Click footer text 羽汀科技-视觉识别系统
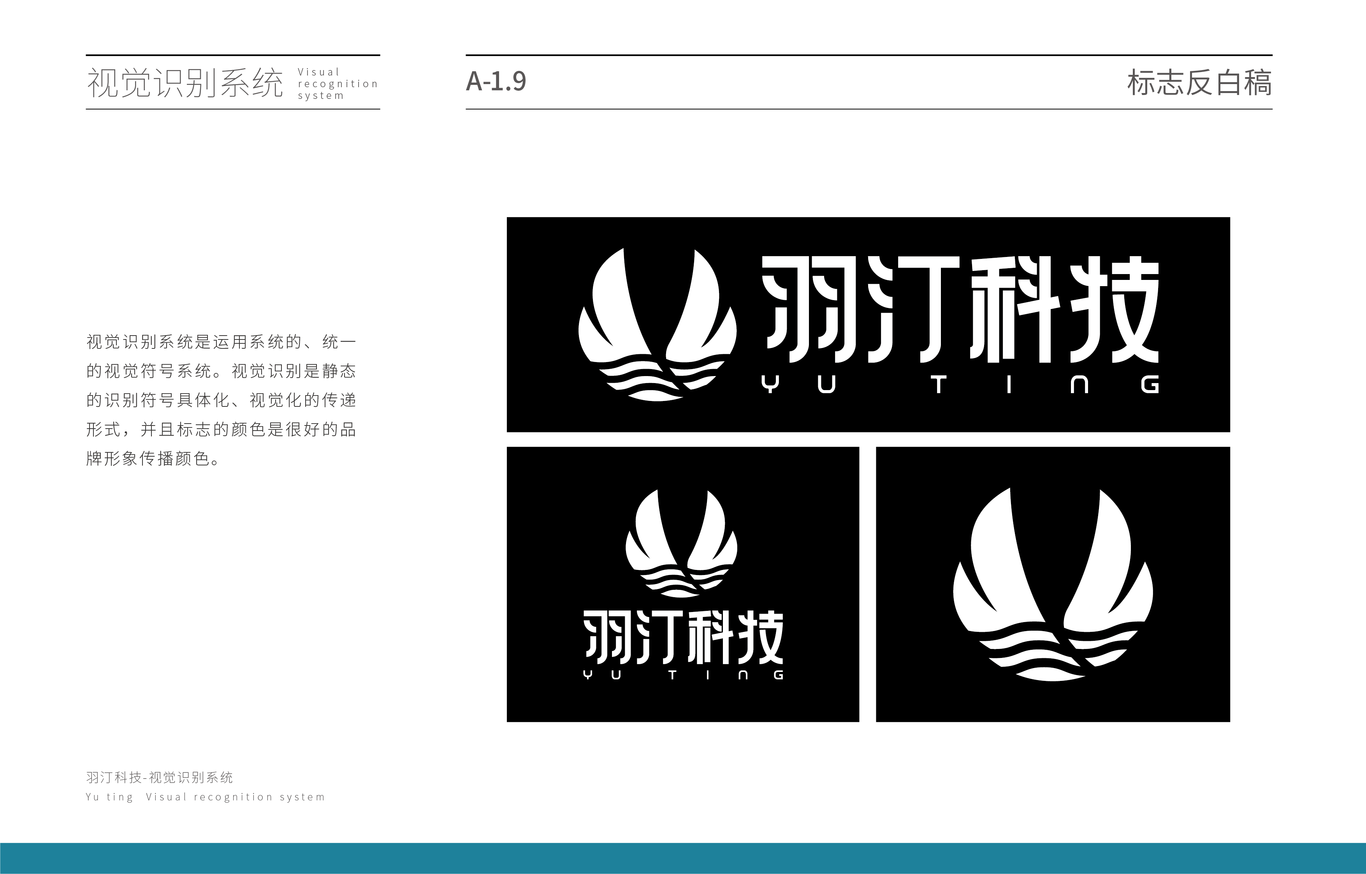The image size is (1366, 874). pos(160,777)
